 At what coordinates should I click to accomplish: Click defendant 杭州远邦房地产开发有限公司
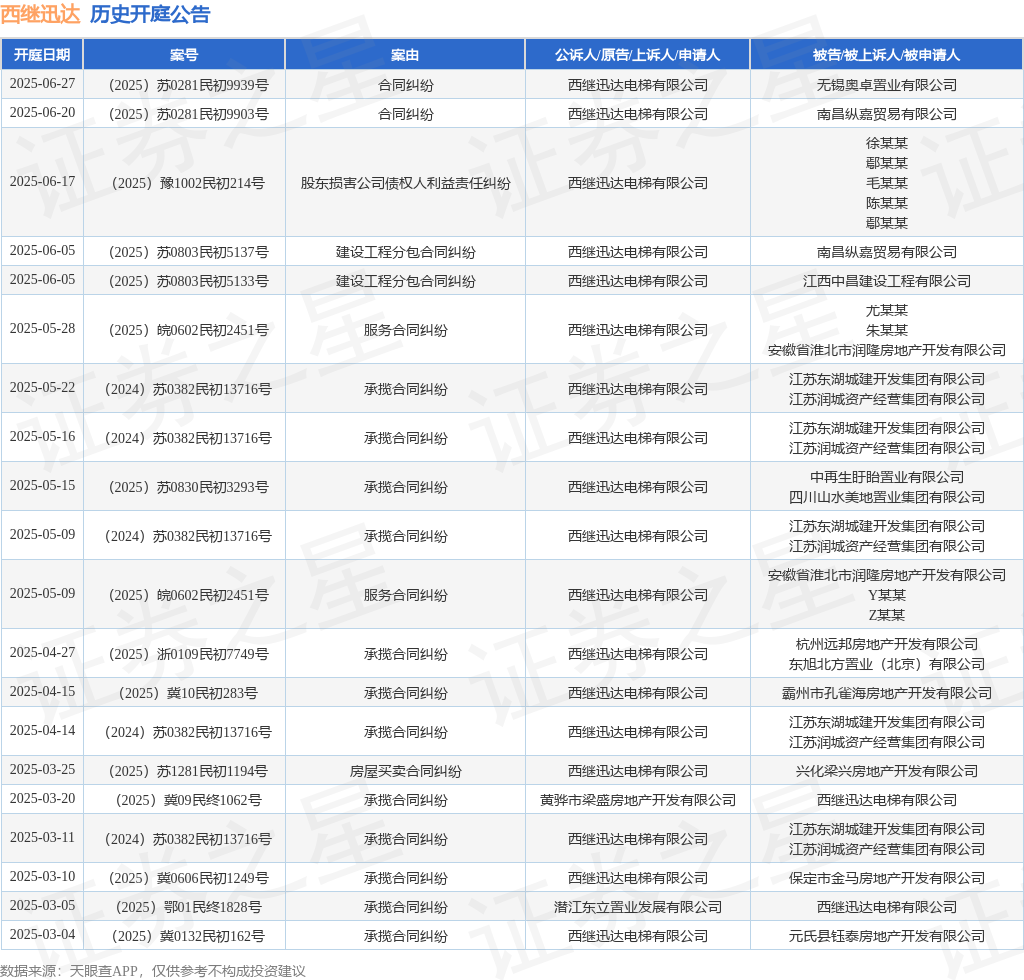[886, 644]
